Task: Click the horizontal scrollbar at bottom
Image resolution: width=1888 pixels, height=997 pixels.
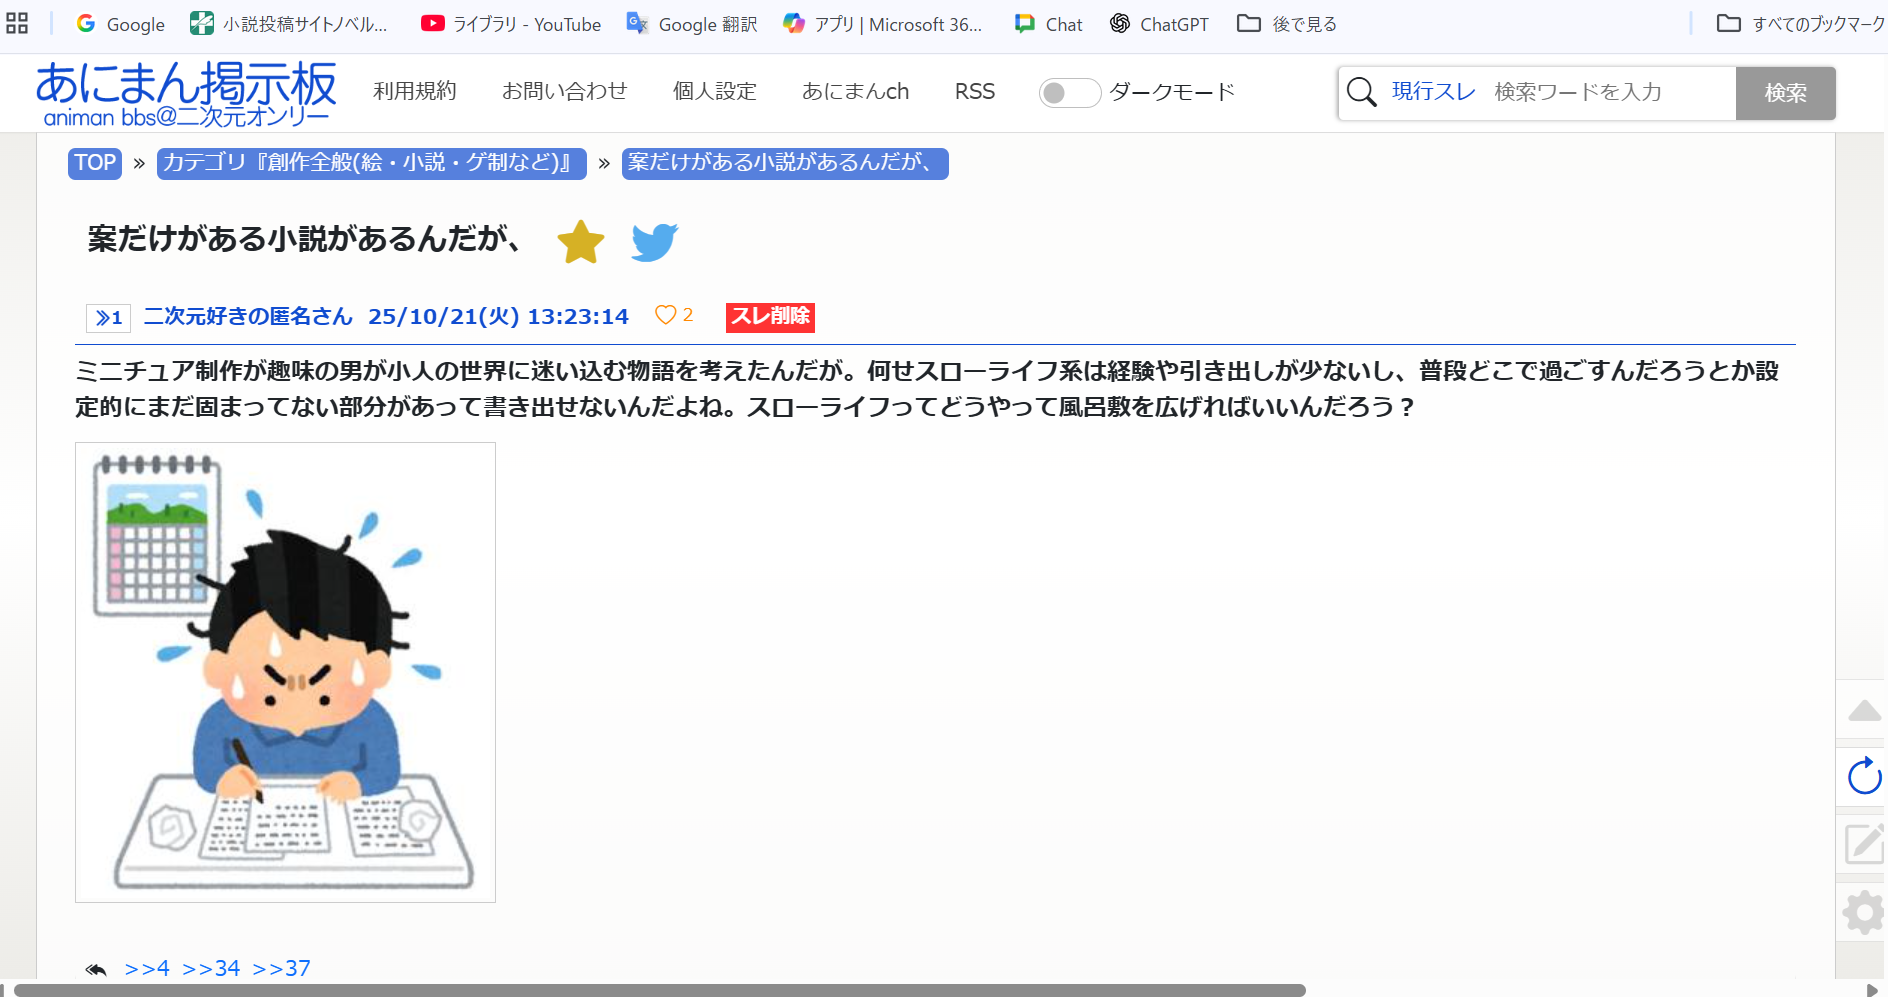Action: click(x=660, y=990)
